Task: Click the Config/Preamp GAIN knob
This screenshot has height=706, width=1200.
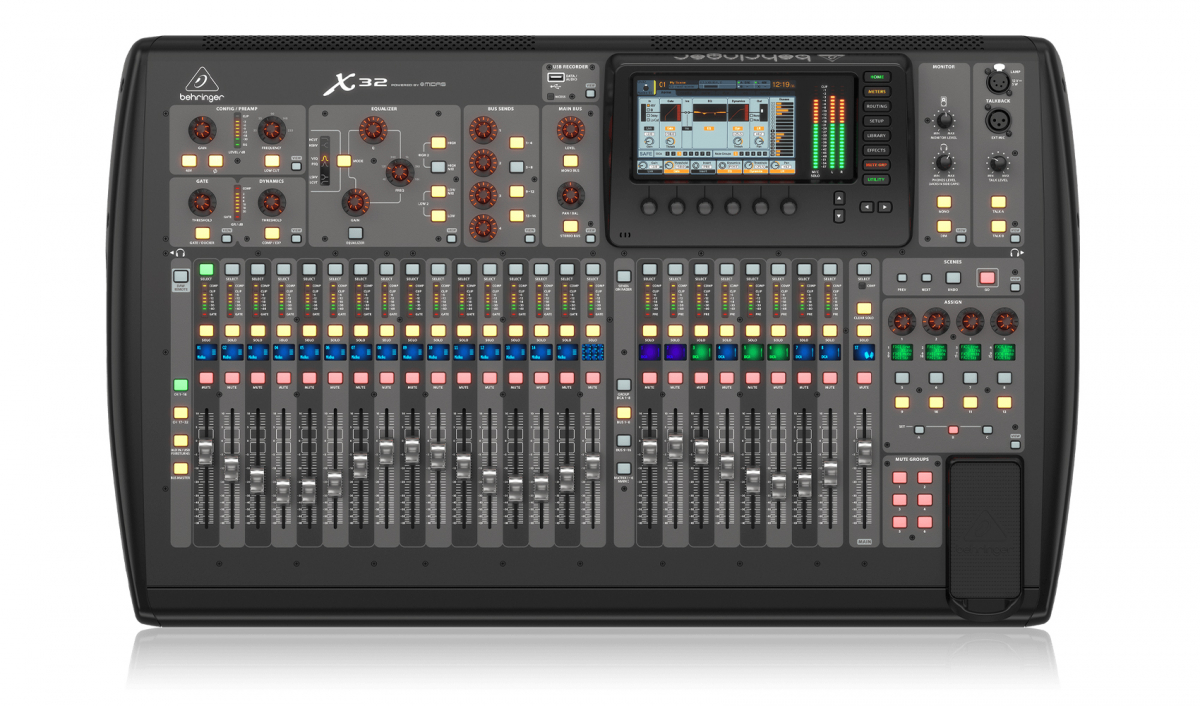Action: [202, 128]
